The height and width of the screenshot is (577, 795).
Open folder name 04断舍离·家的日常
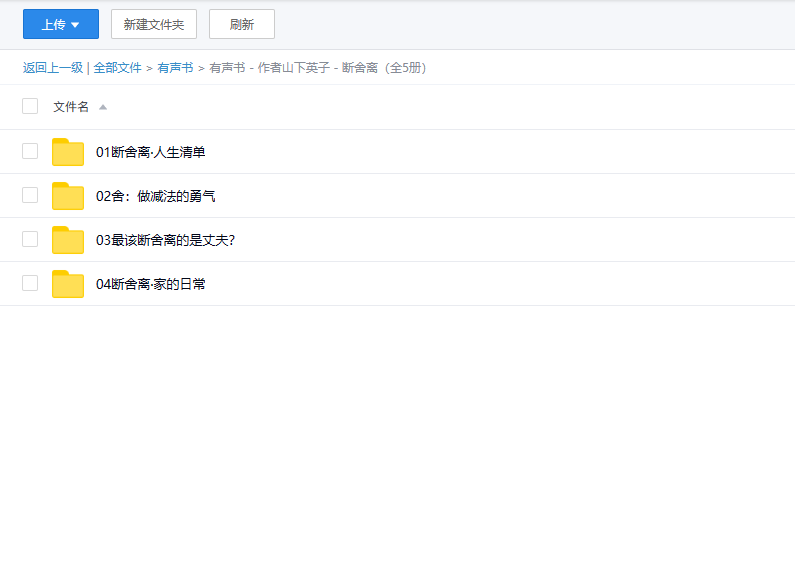pos(151,284)
